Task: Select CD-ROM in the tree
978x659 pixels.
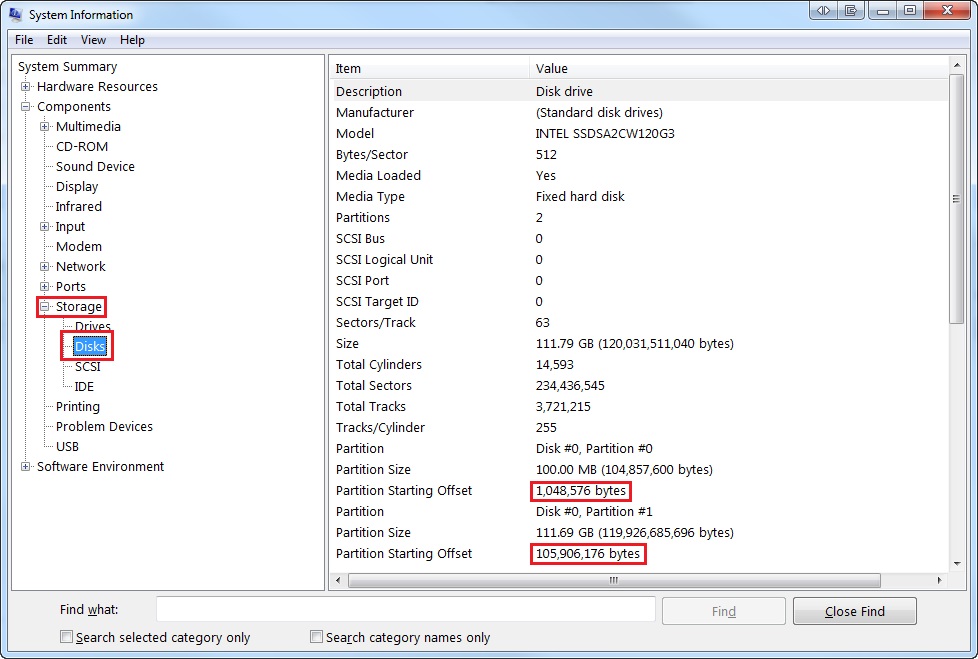Action: (82, 147)
